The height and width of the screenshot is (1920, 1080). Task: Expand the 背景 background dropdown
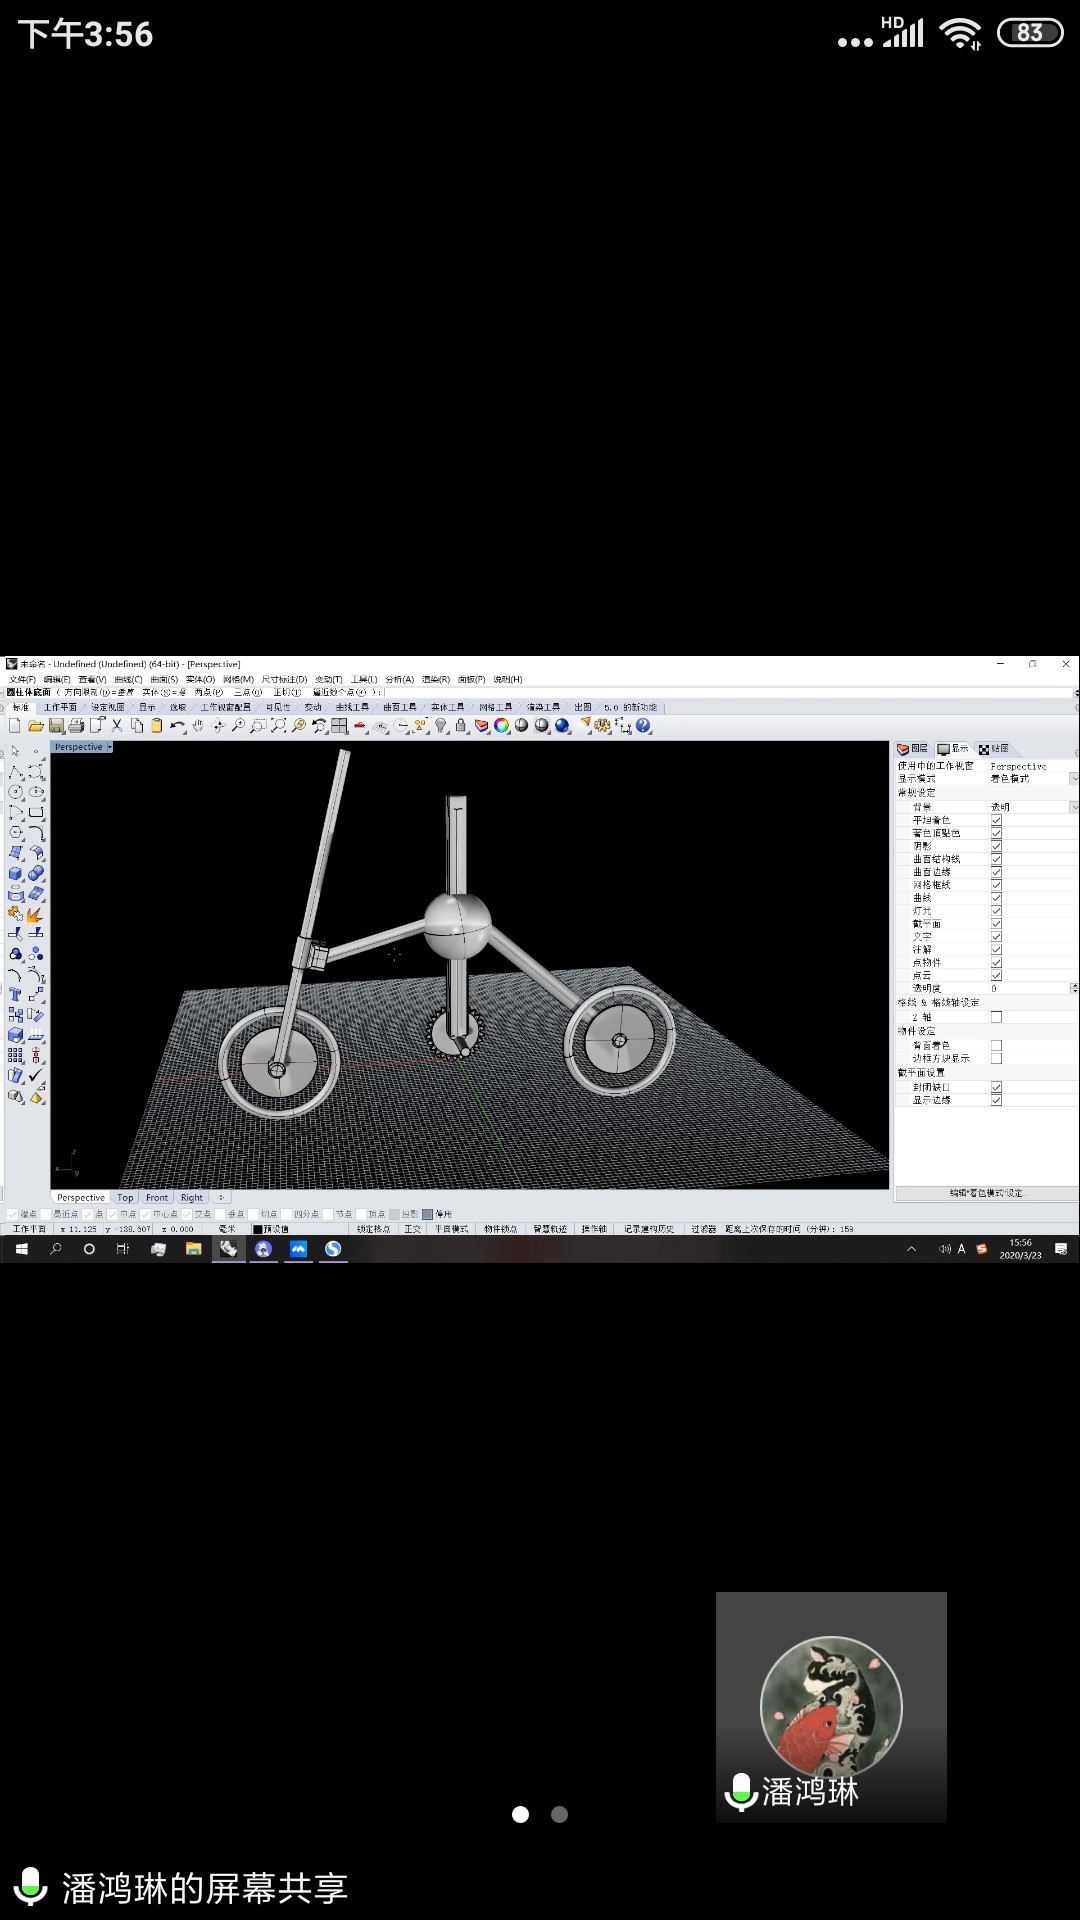click(x=1074, y=807)
